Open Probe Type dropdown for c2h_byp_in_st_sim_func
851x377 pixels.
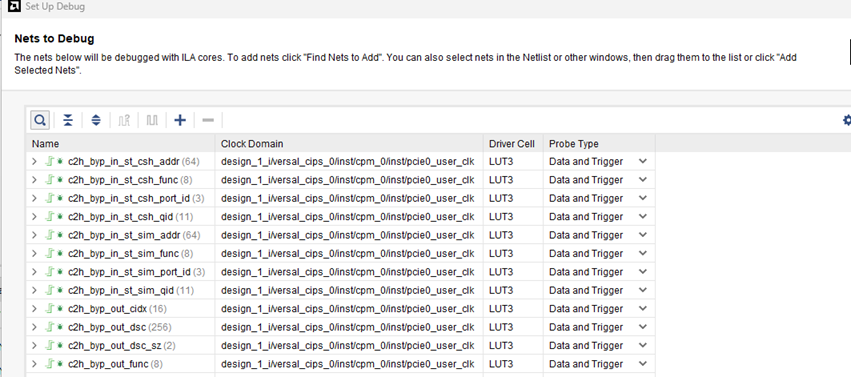(643, 253)
